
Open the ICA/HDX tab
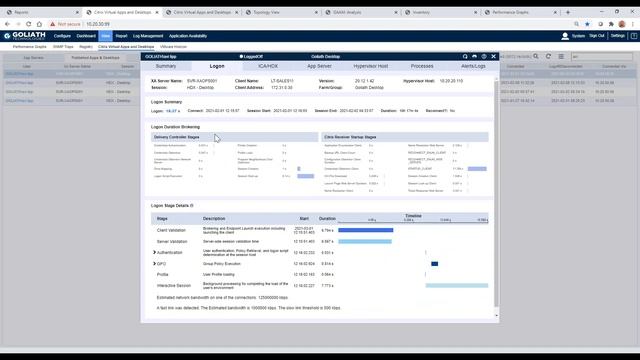pos(268,66)
